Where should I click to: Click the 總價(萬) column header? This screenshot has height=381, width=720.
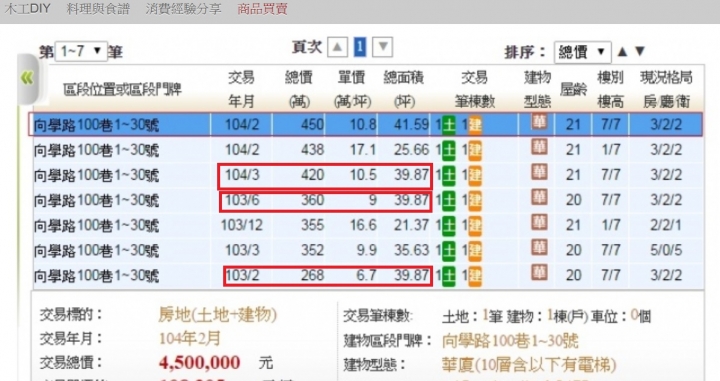[x=299, y=89]
